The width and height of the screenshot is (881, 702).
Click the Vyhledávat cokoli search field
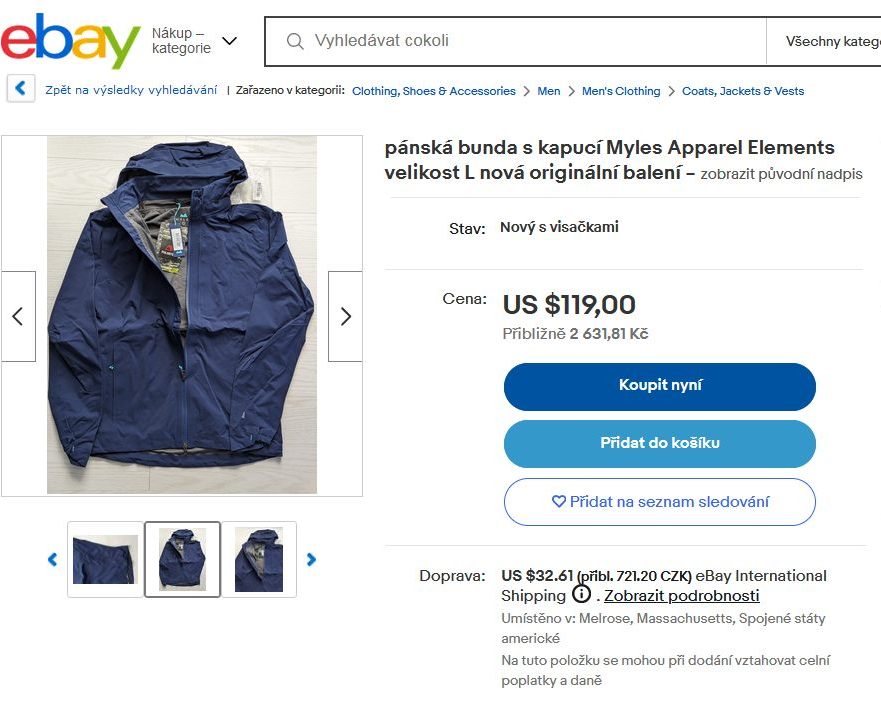point(450,41)
